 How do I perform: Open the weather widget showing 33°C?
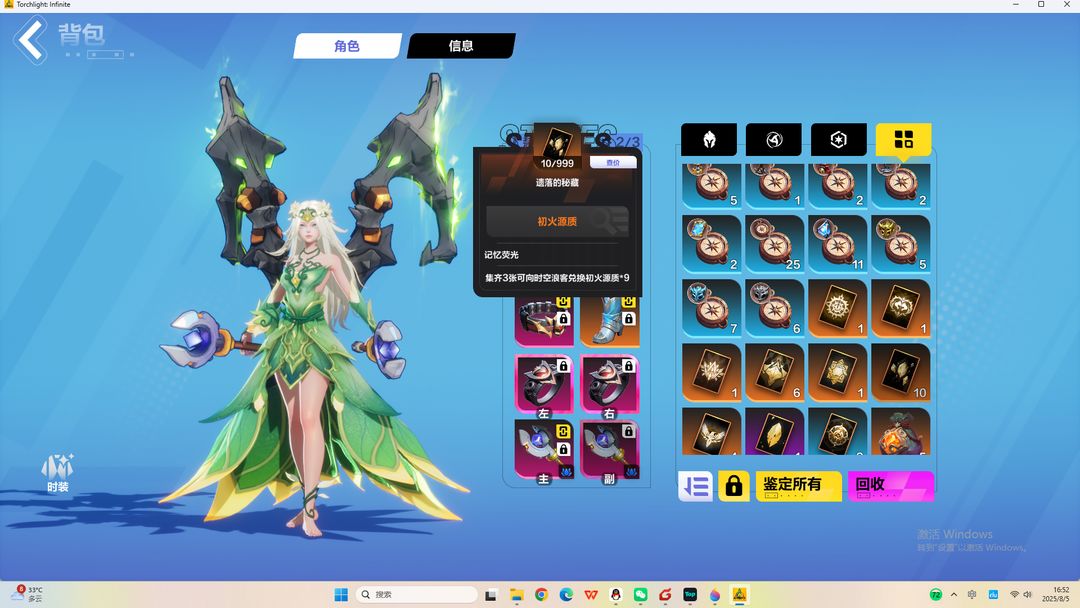(x=28, y=594)
